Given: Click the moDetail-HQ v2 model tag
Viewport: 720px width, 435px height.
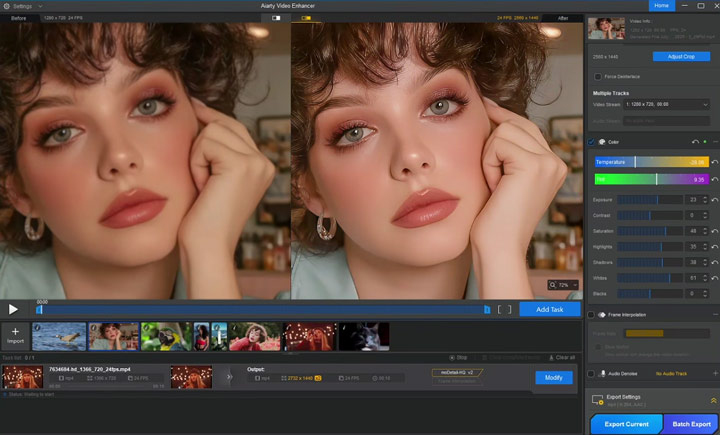Looking at the screenshot, I should click(457, 373).
